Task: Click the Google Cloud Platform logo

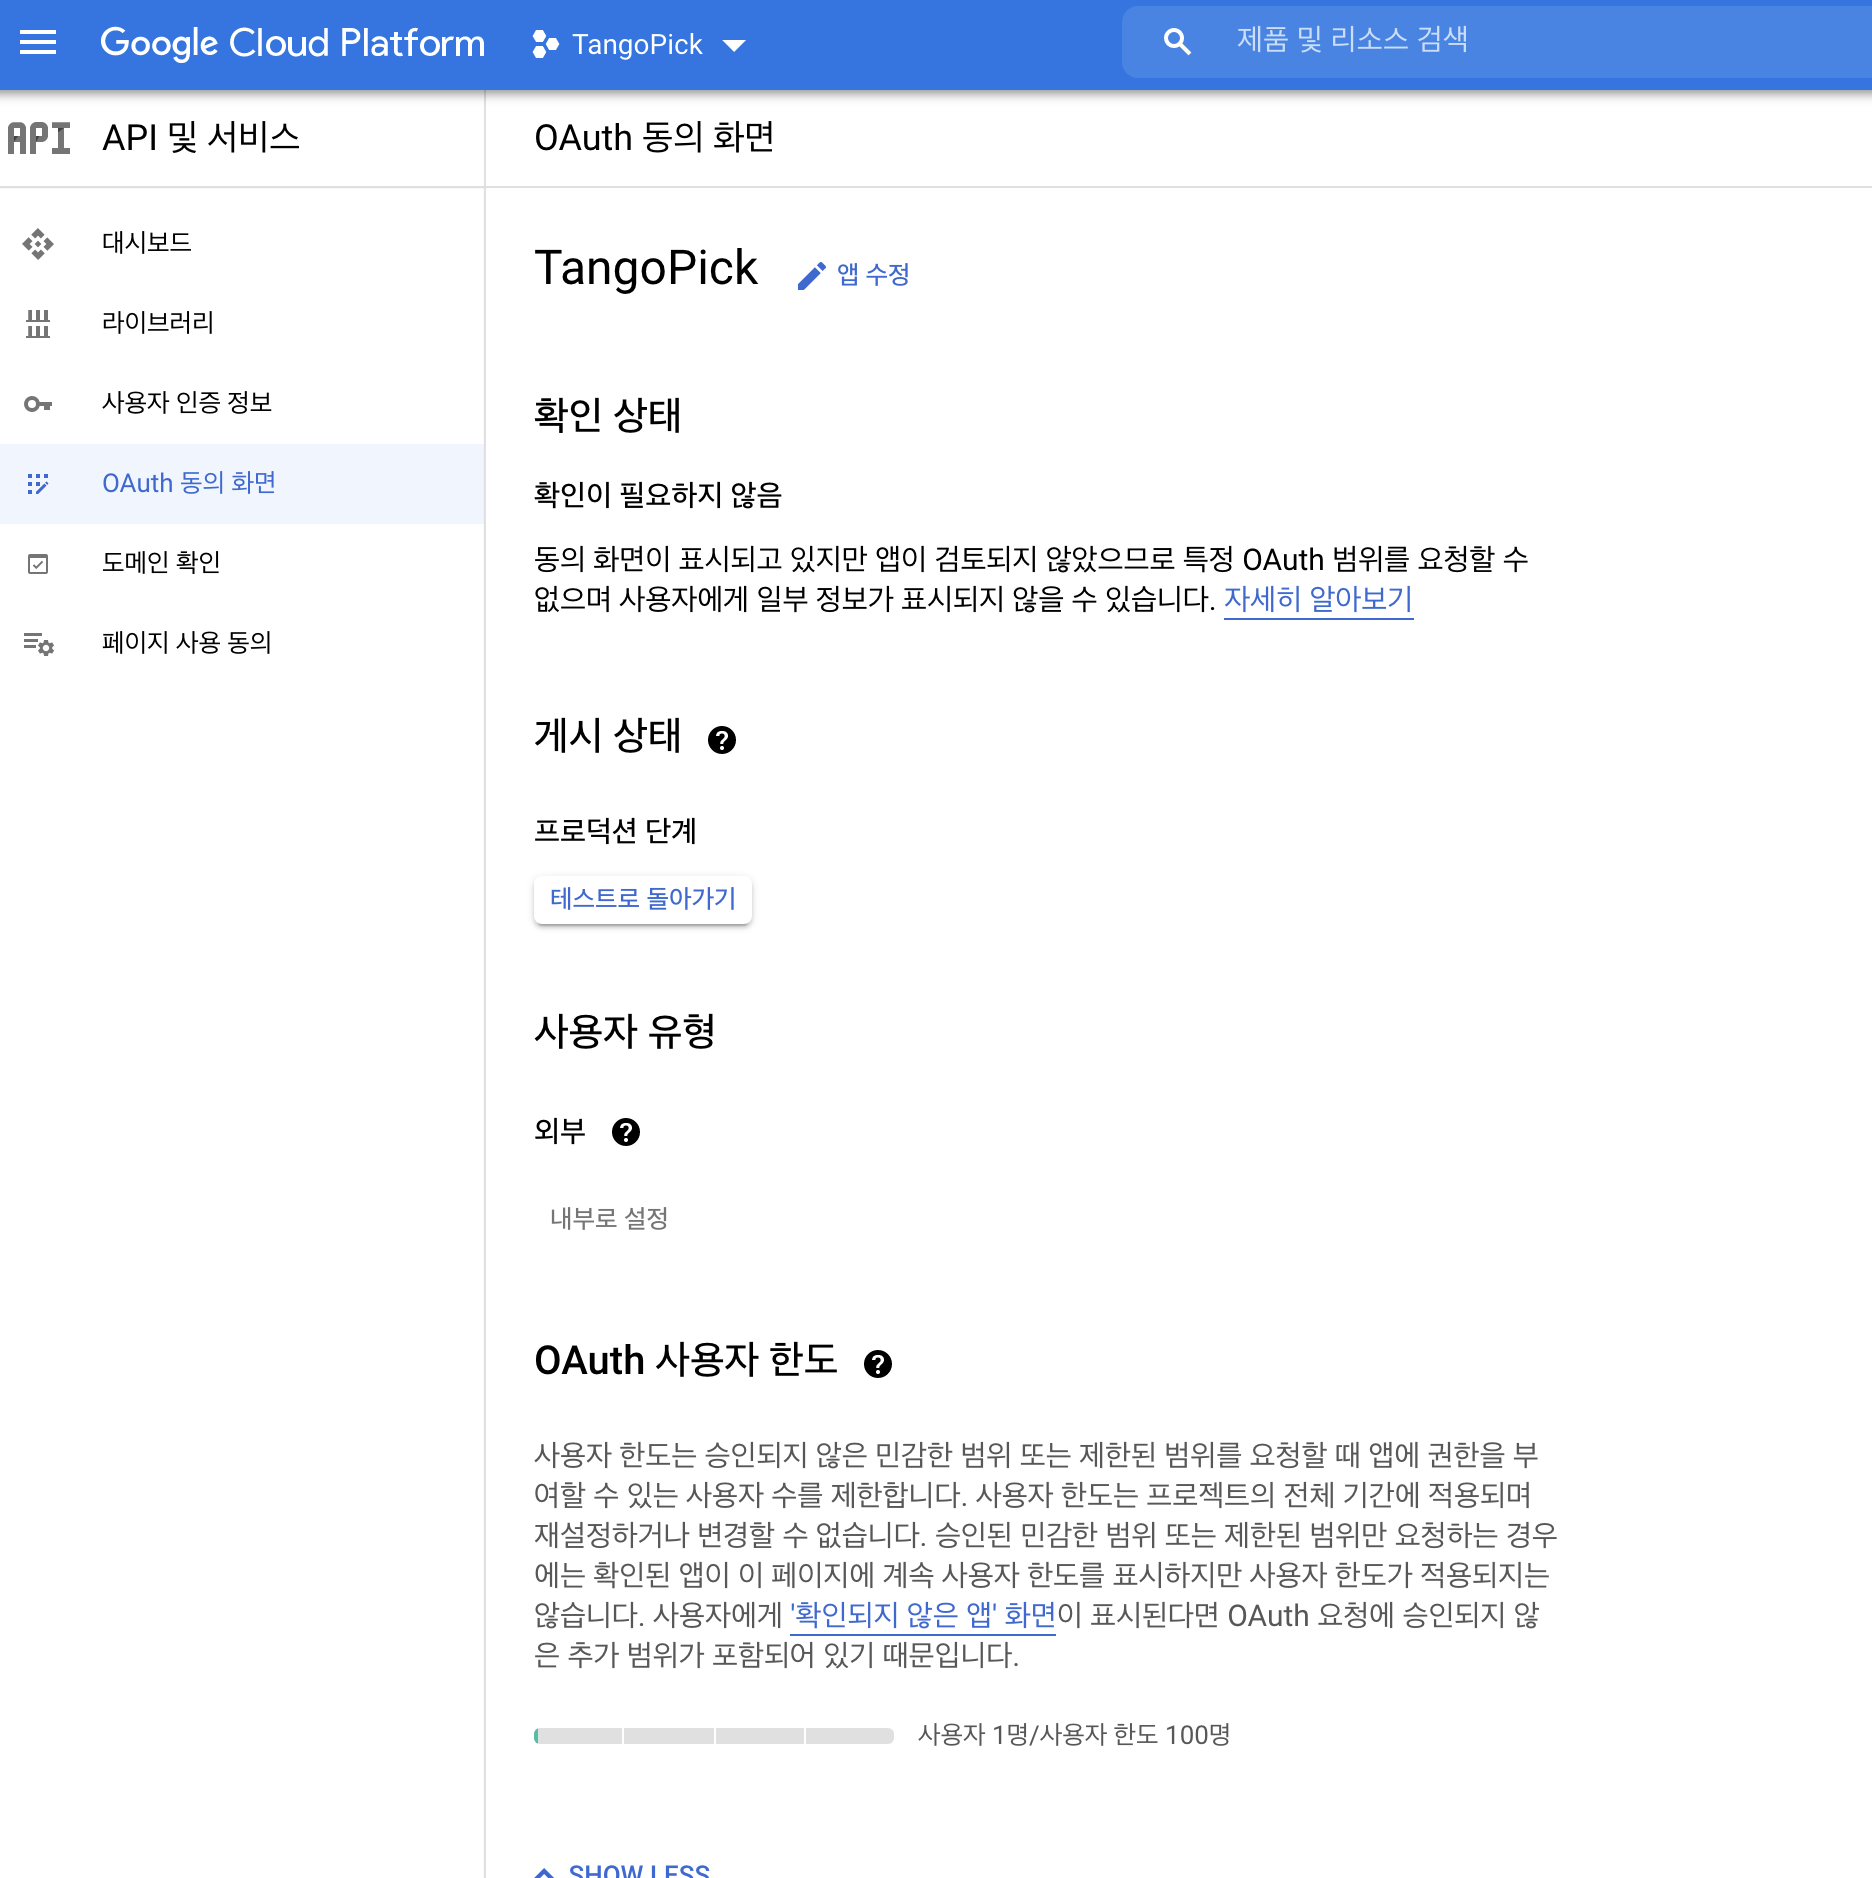Action: pyautogui.click(x=292, y=43)
